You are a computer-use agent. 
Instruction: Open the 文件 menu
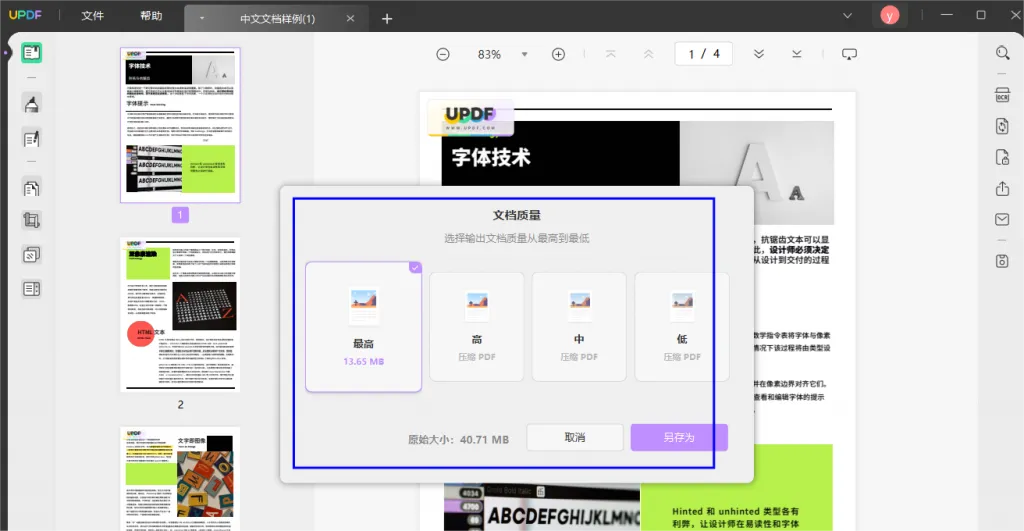coord(93,16)
